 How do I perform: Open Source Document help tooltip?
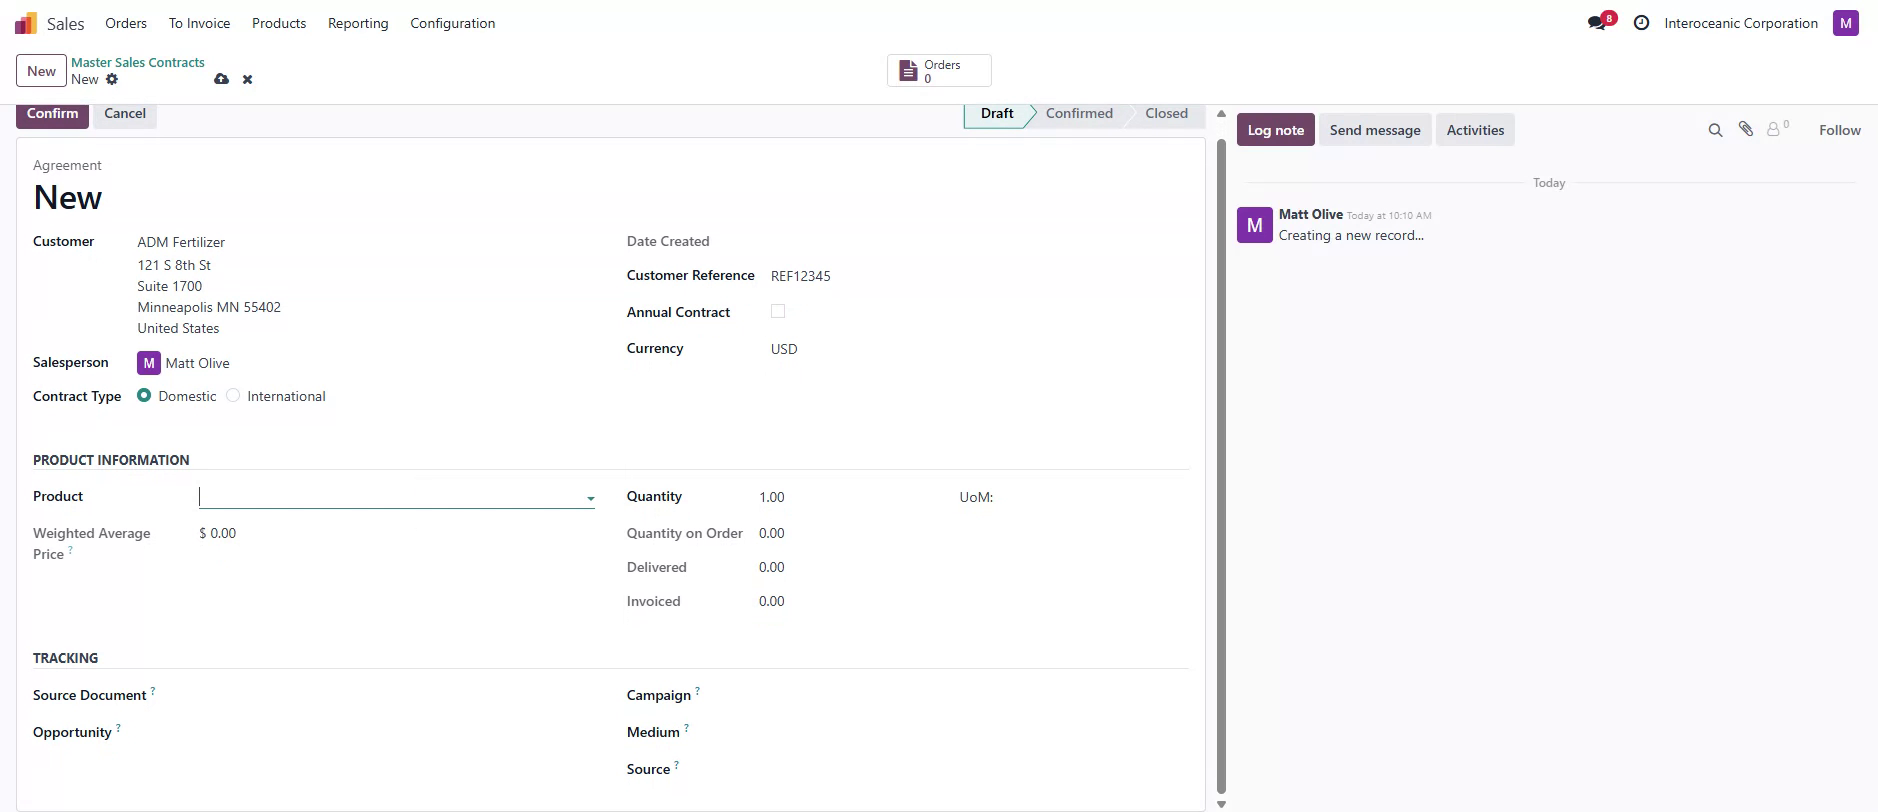(153, 691)
